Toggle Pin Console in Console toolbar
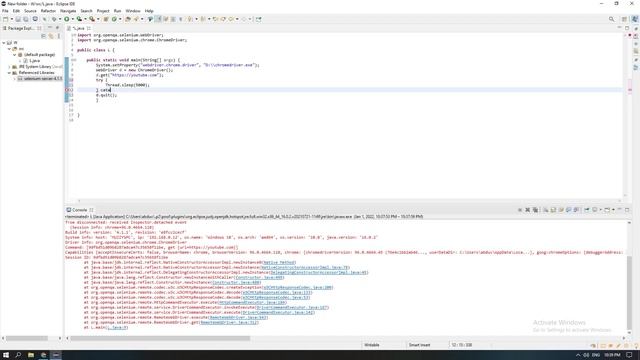Screen dimensions: 640x360 pyautogui.click(x=587, y=210)
